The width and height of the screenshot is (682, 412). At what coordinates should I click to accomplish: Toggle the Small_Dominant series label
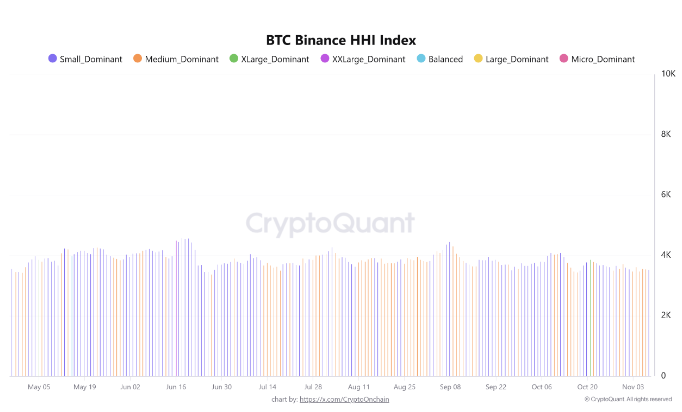(x=92, y=60)
